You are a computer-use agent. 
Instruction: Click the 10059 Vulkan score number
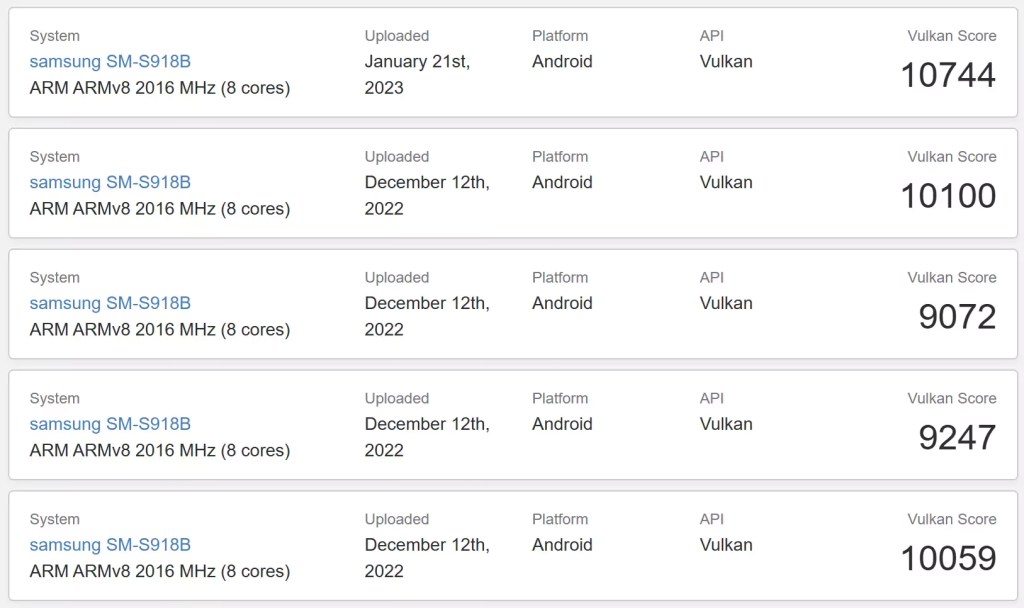(x=948, y=559)
